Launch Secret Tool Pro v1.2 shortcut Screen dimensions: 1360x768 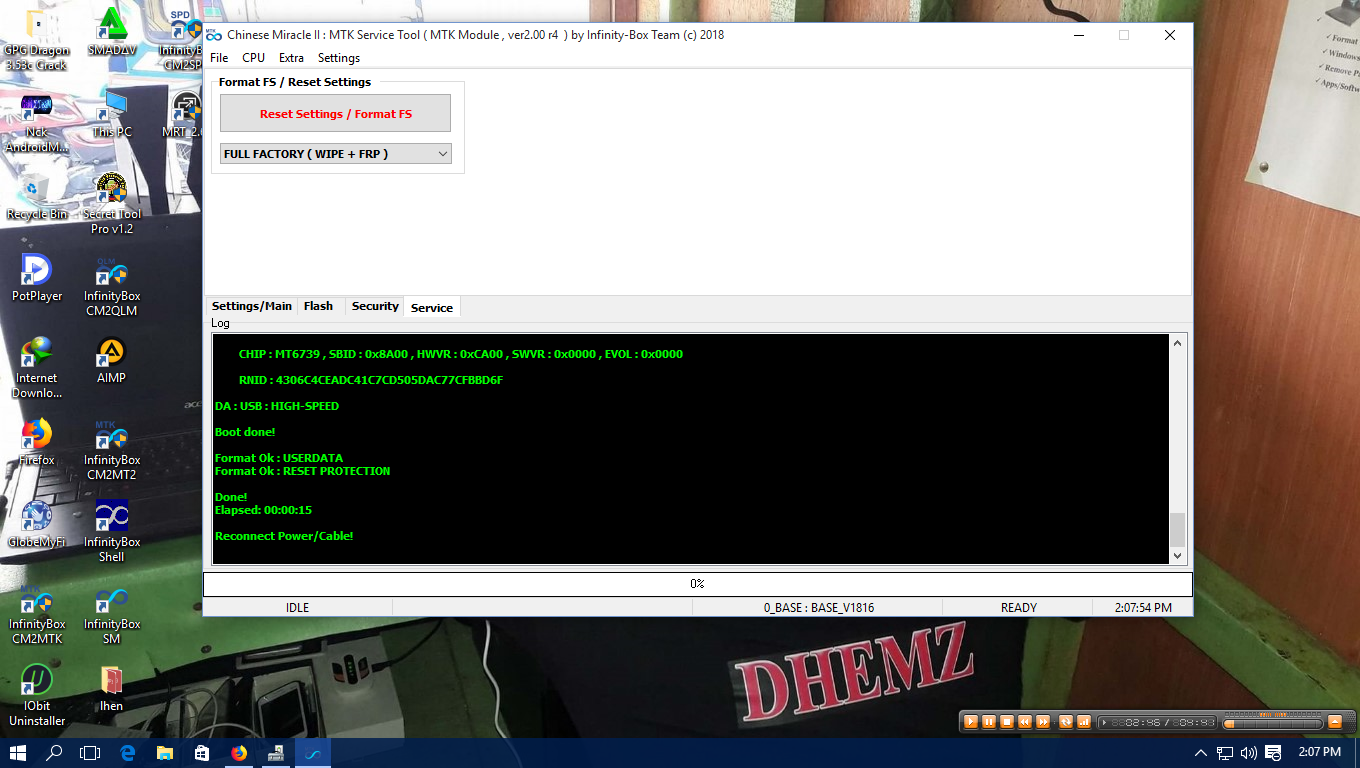pos(111,204)
